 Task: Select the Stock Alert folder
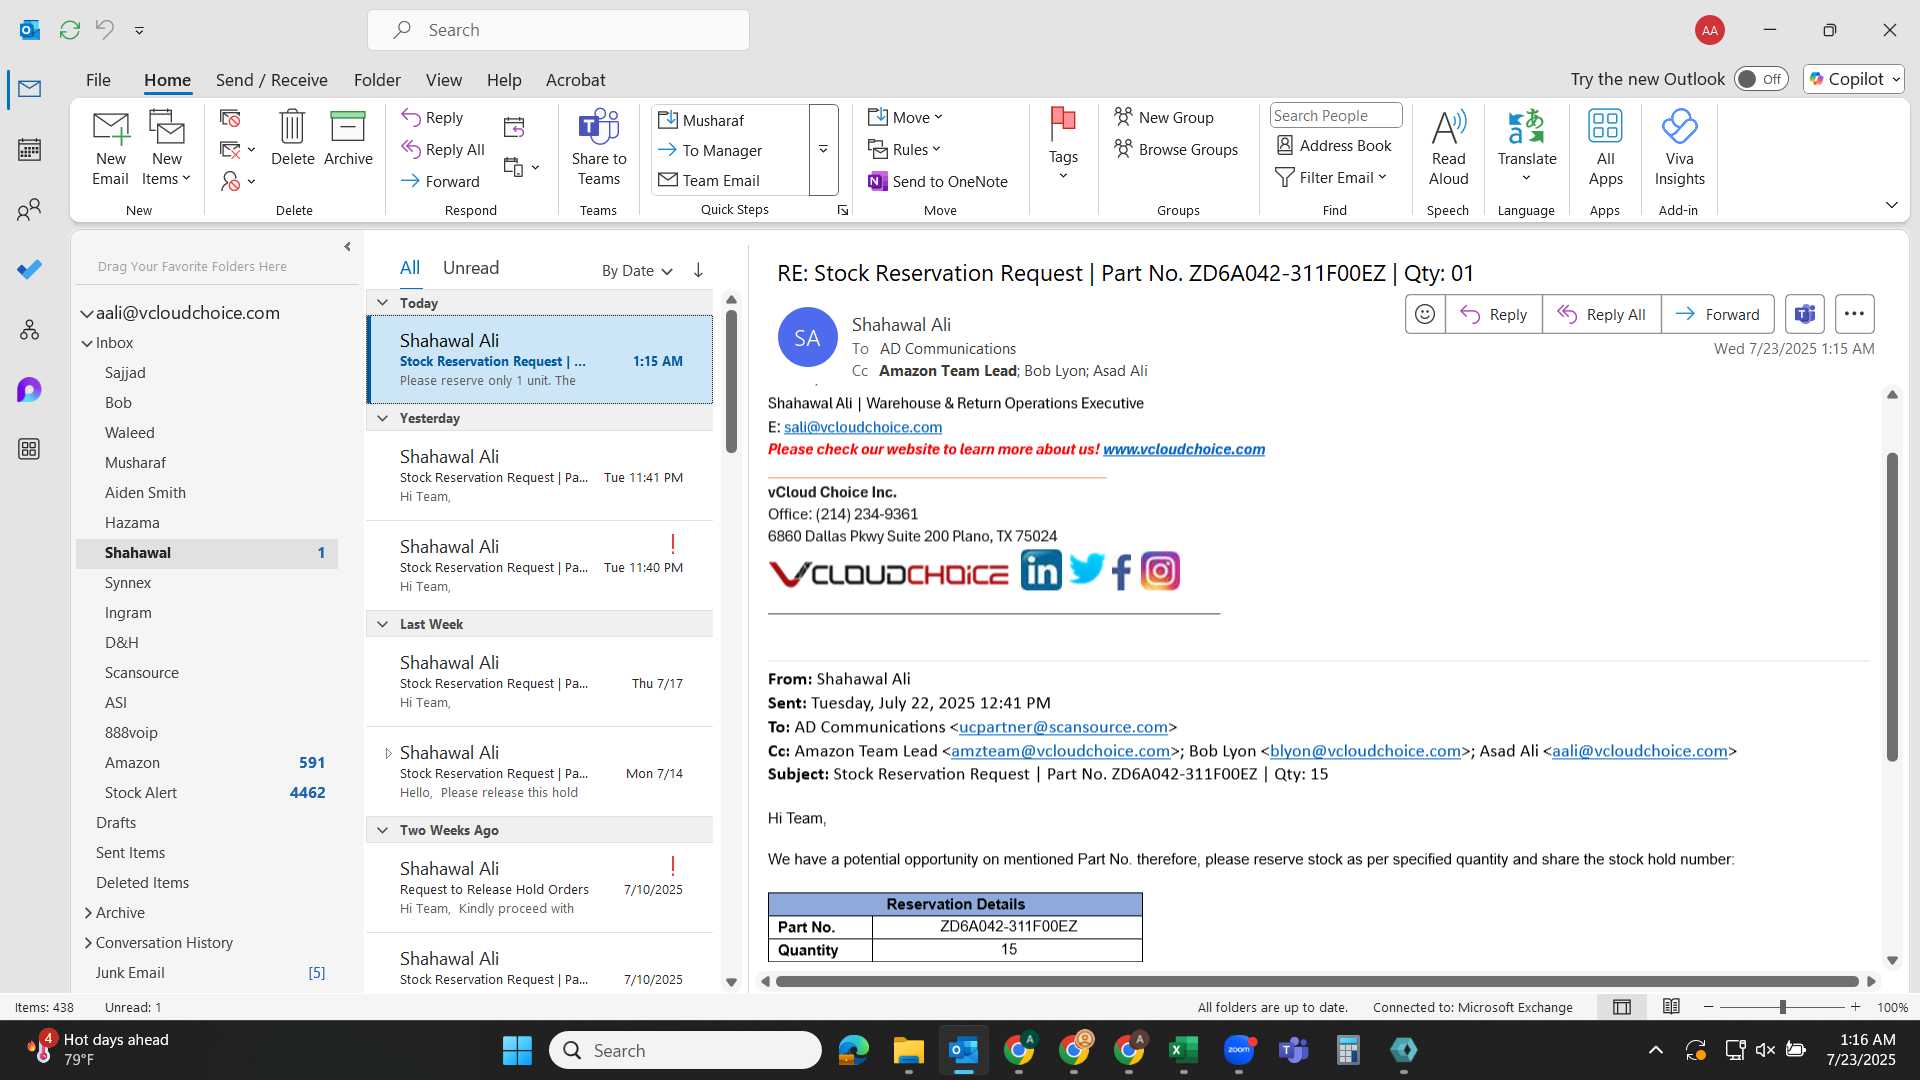[x=207, y=793]
